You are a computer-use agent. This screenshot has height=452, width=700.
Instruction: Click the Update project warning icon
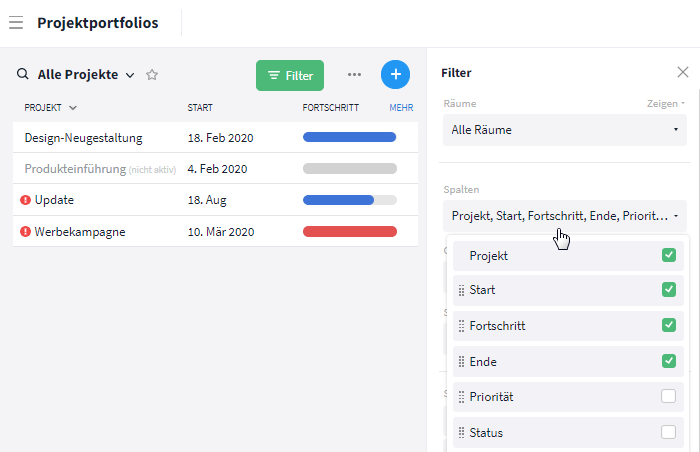(x=25, y=200)
